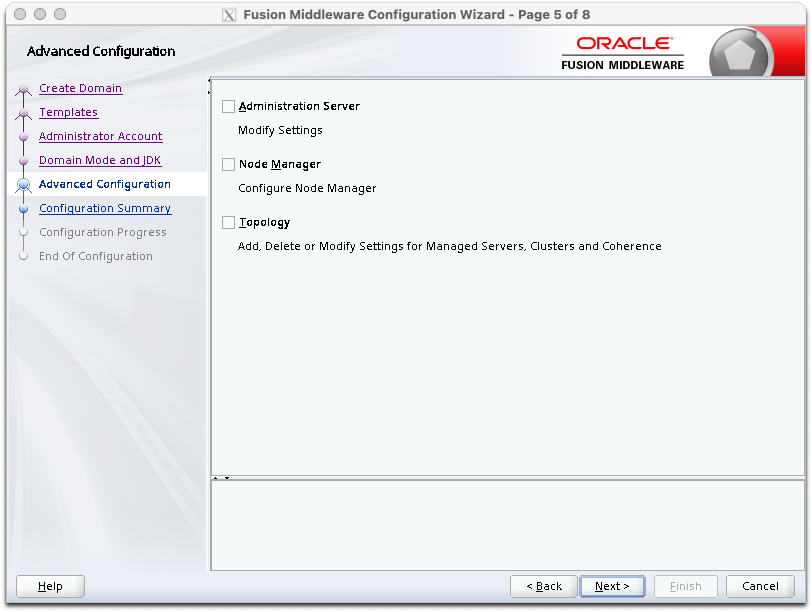Close the wizard window with red button
Screen dimensions: 812x612
[x=20, y=14]
